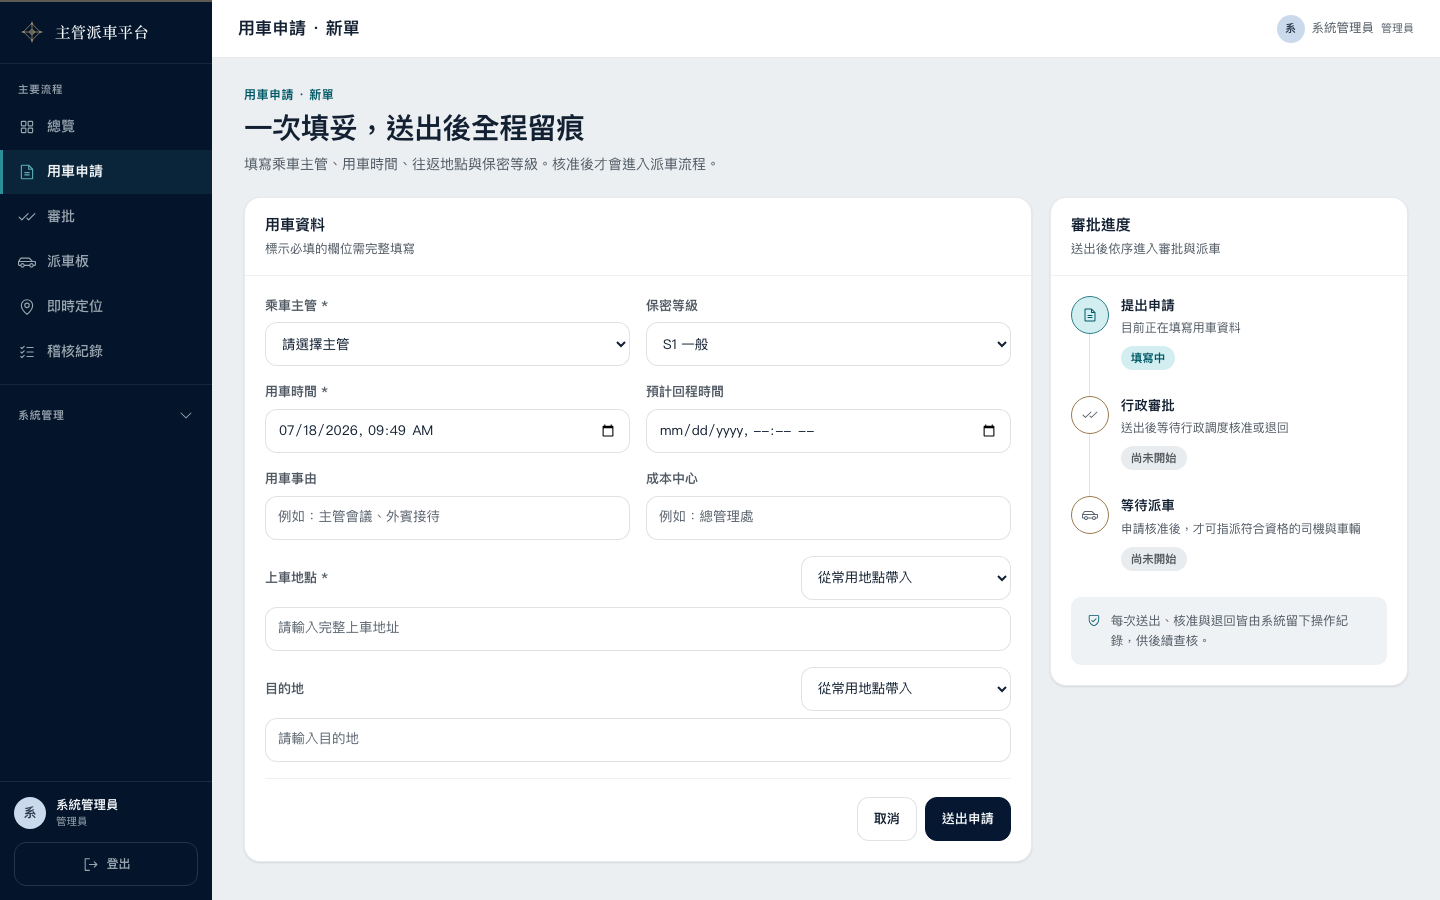The height and width of the screenshot is (900, 1440).
Task: Open 稽核紀錄 menu item
Action: [106, 352]
